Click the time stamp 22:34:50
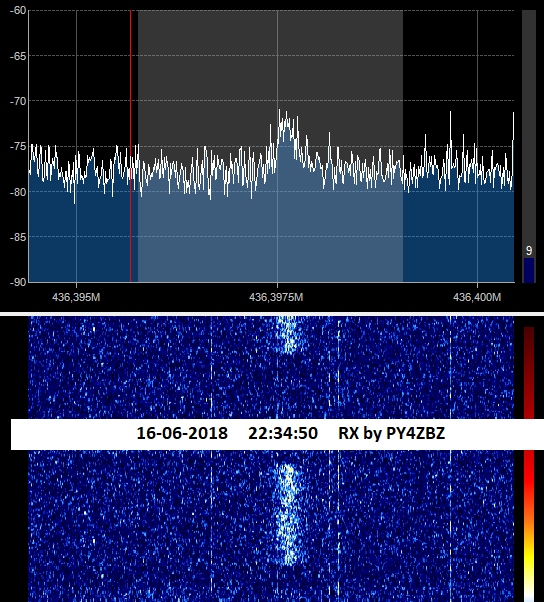The height and width of the screenshot is (602, 544). point(283,433)
